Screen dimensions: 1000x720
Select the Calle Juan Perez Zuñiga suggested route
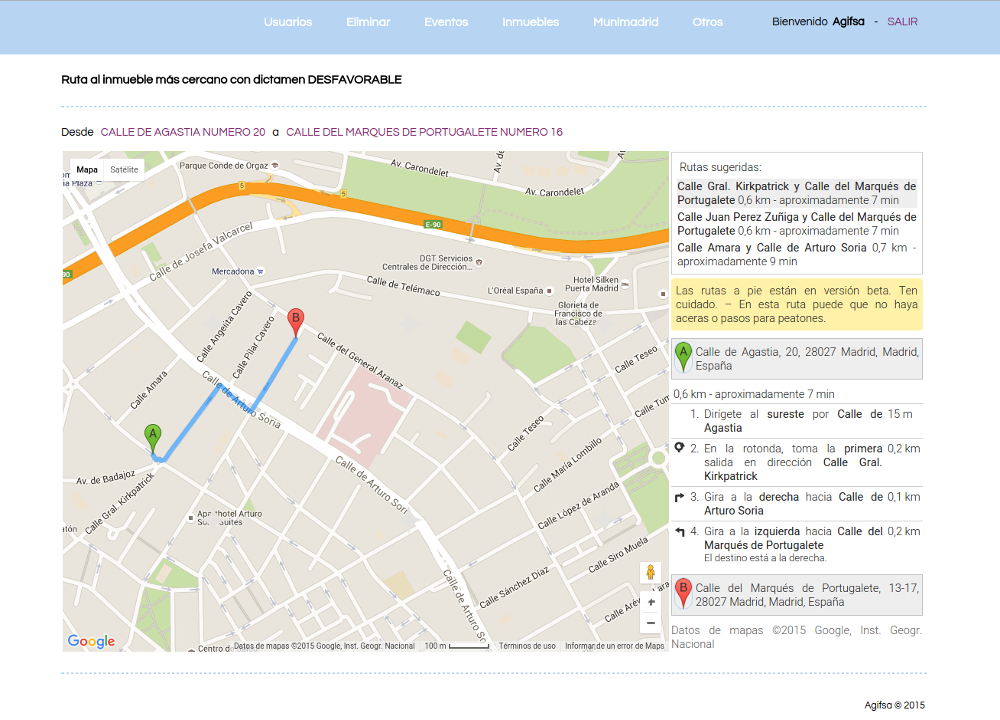point(796,224)
